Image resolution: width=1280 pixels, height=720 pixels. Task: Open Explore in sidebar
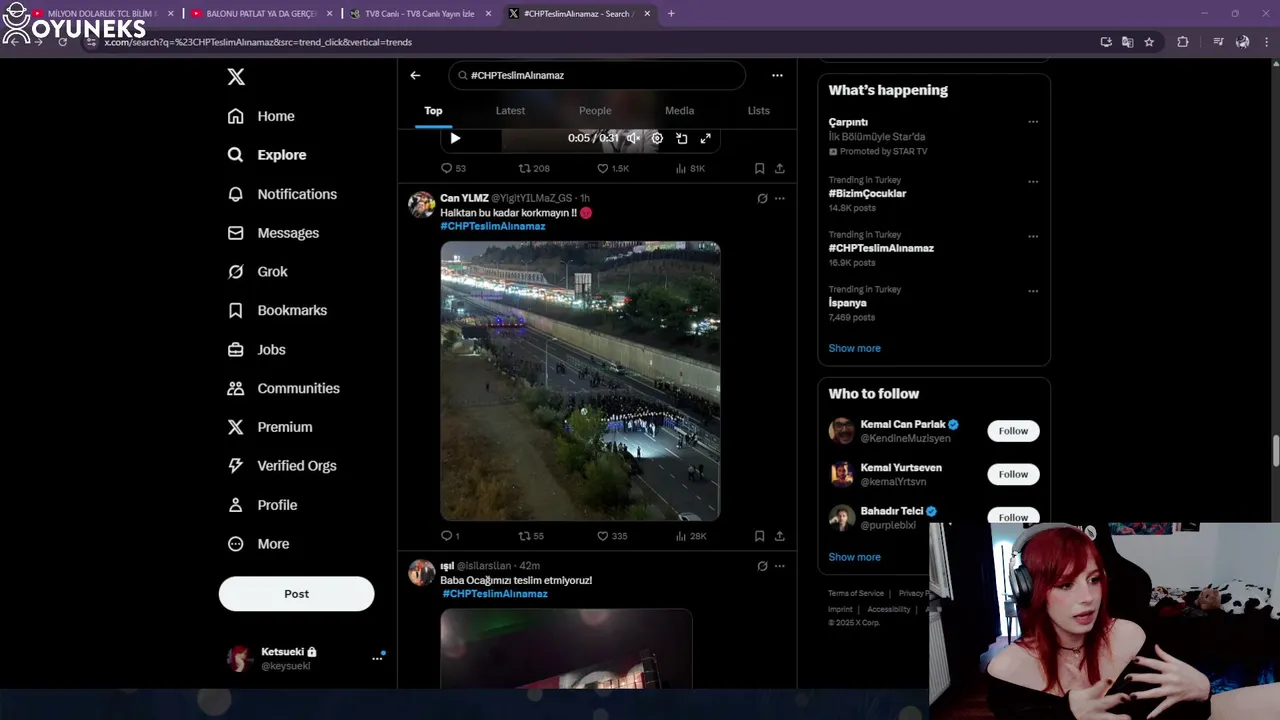pos(267,155)
